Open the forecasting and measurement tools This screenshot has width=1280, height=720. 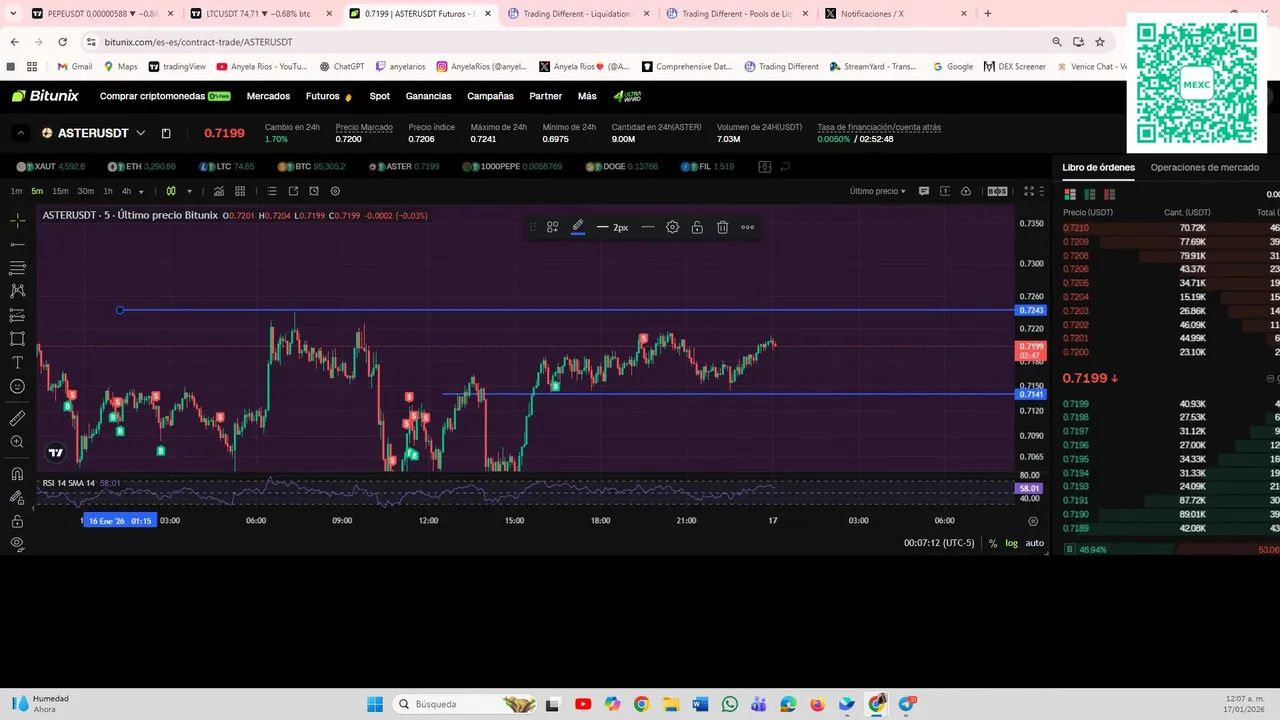(17, 315)
